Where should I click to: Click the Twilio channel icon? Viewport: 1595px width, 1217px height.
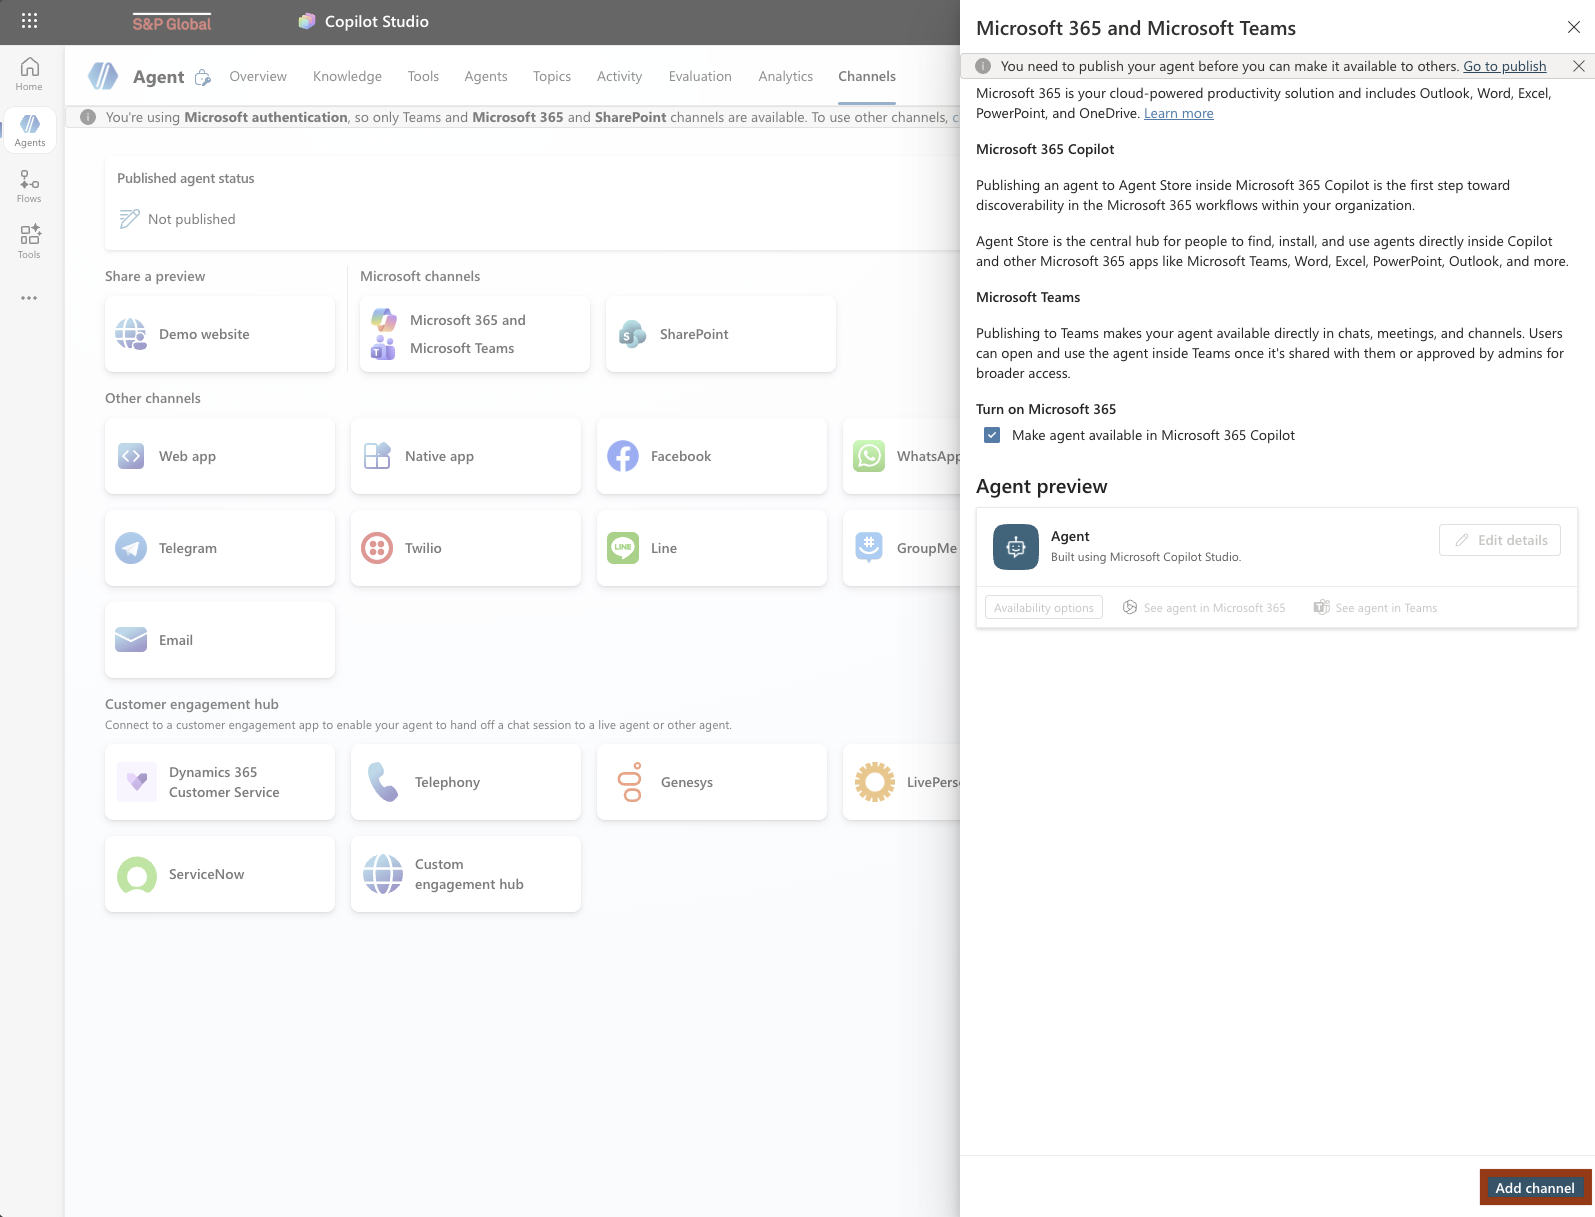(x=377, y=548)
